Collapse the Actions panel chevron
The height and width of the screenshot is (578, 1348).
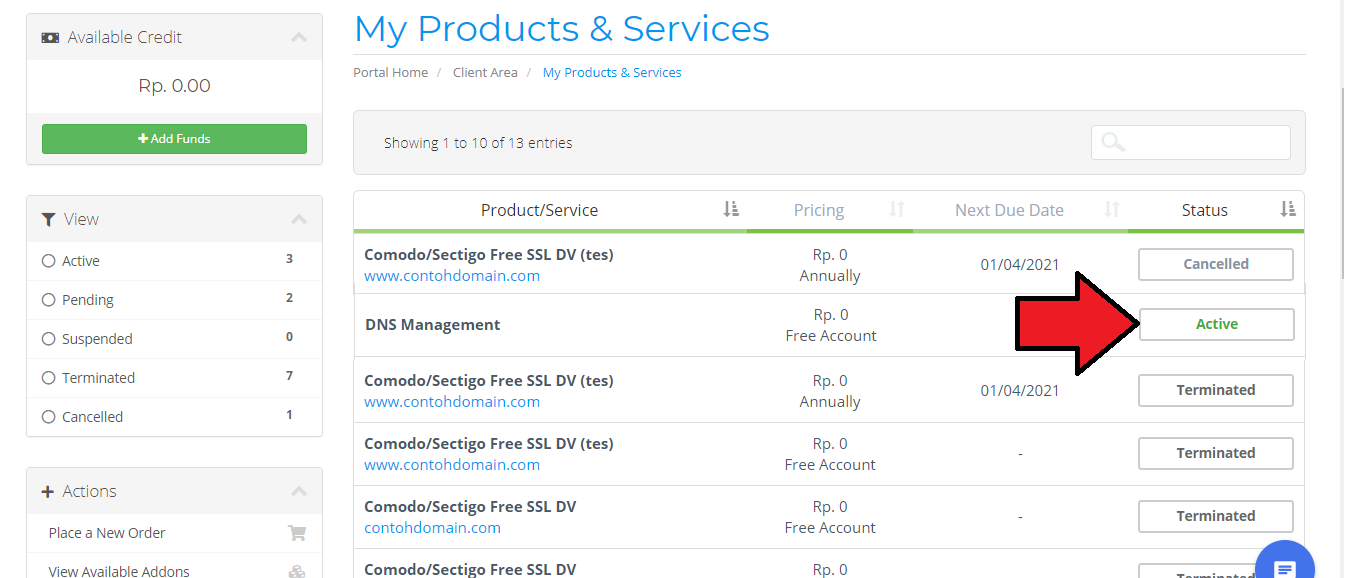coord(298,491)
